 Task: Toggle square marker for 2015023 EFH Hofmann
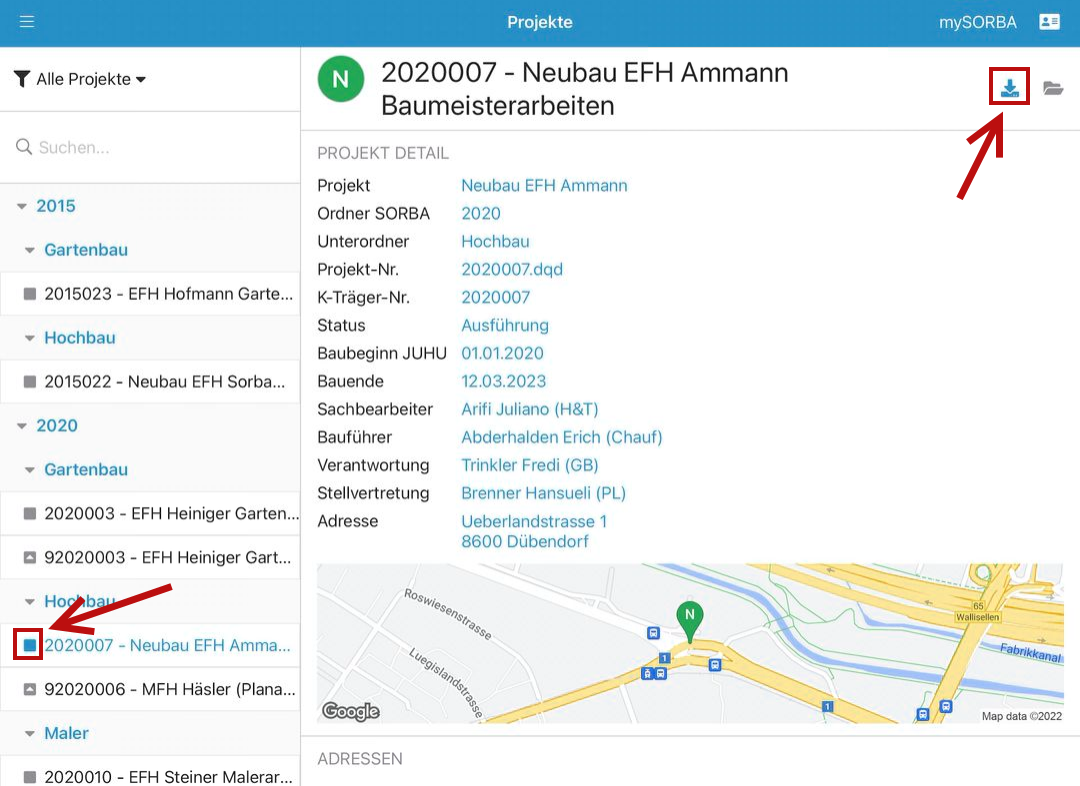29,294
